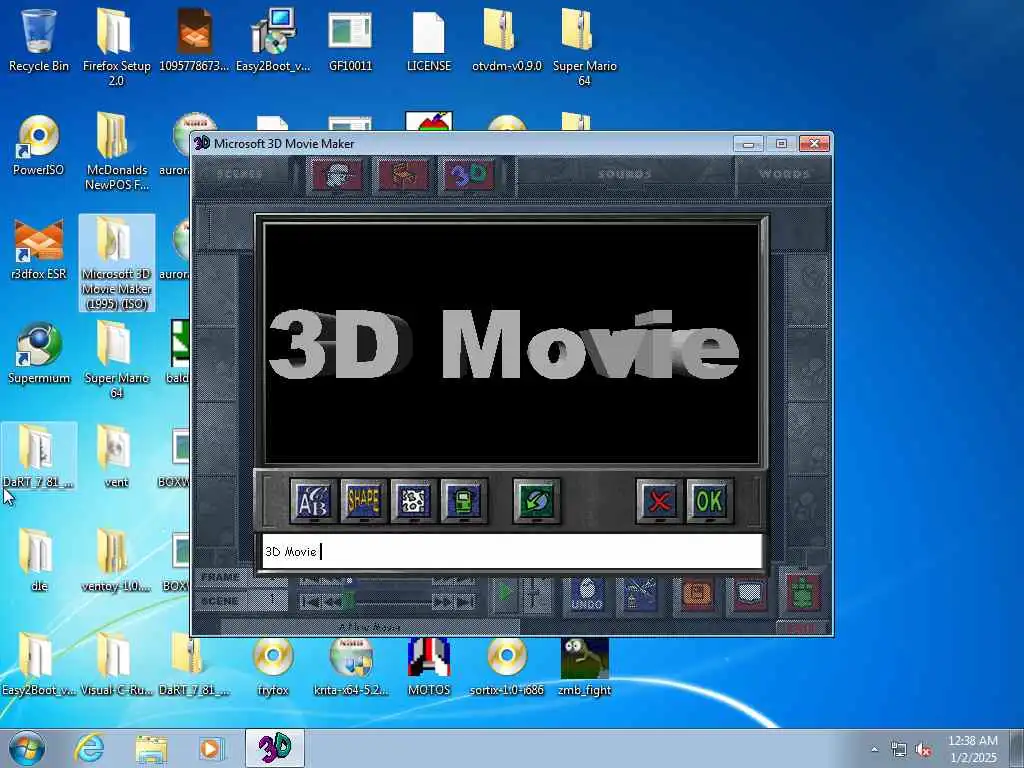Select the krita-x64-5.2 installer icon
This screenshot has width=1024, height=768.
pyautogui.click(x=351, y=664)
